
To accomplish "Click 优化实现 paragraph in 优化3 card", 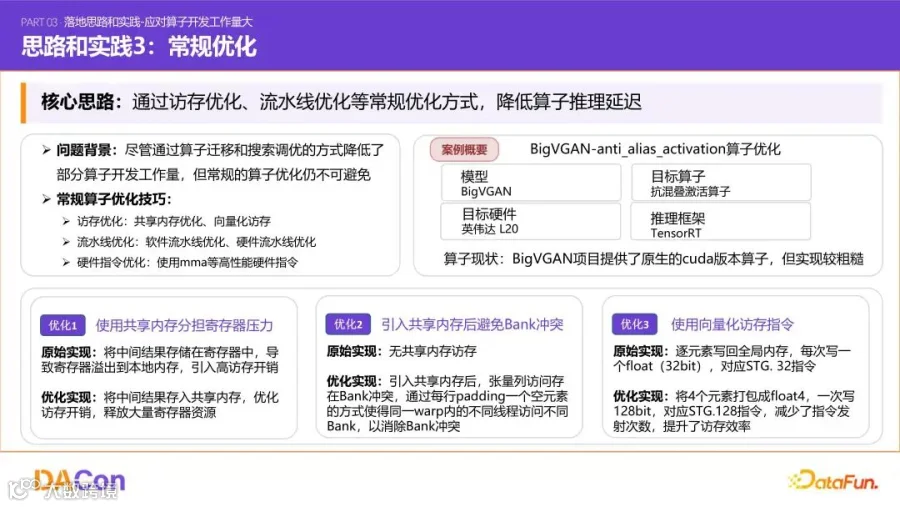I will [x=734, y=411].
